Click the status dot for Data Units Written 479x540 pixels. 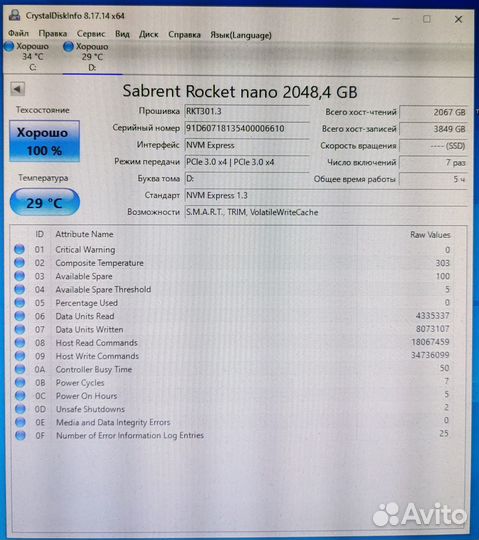[20, 330]
